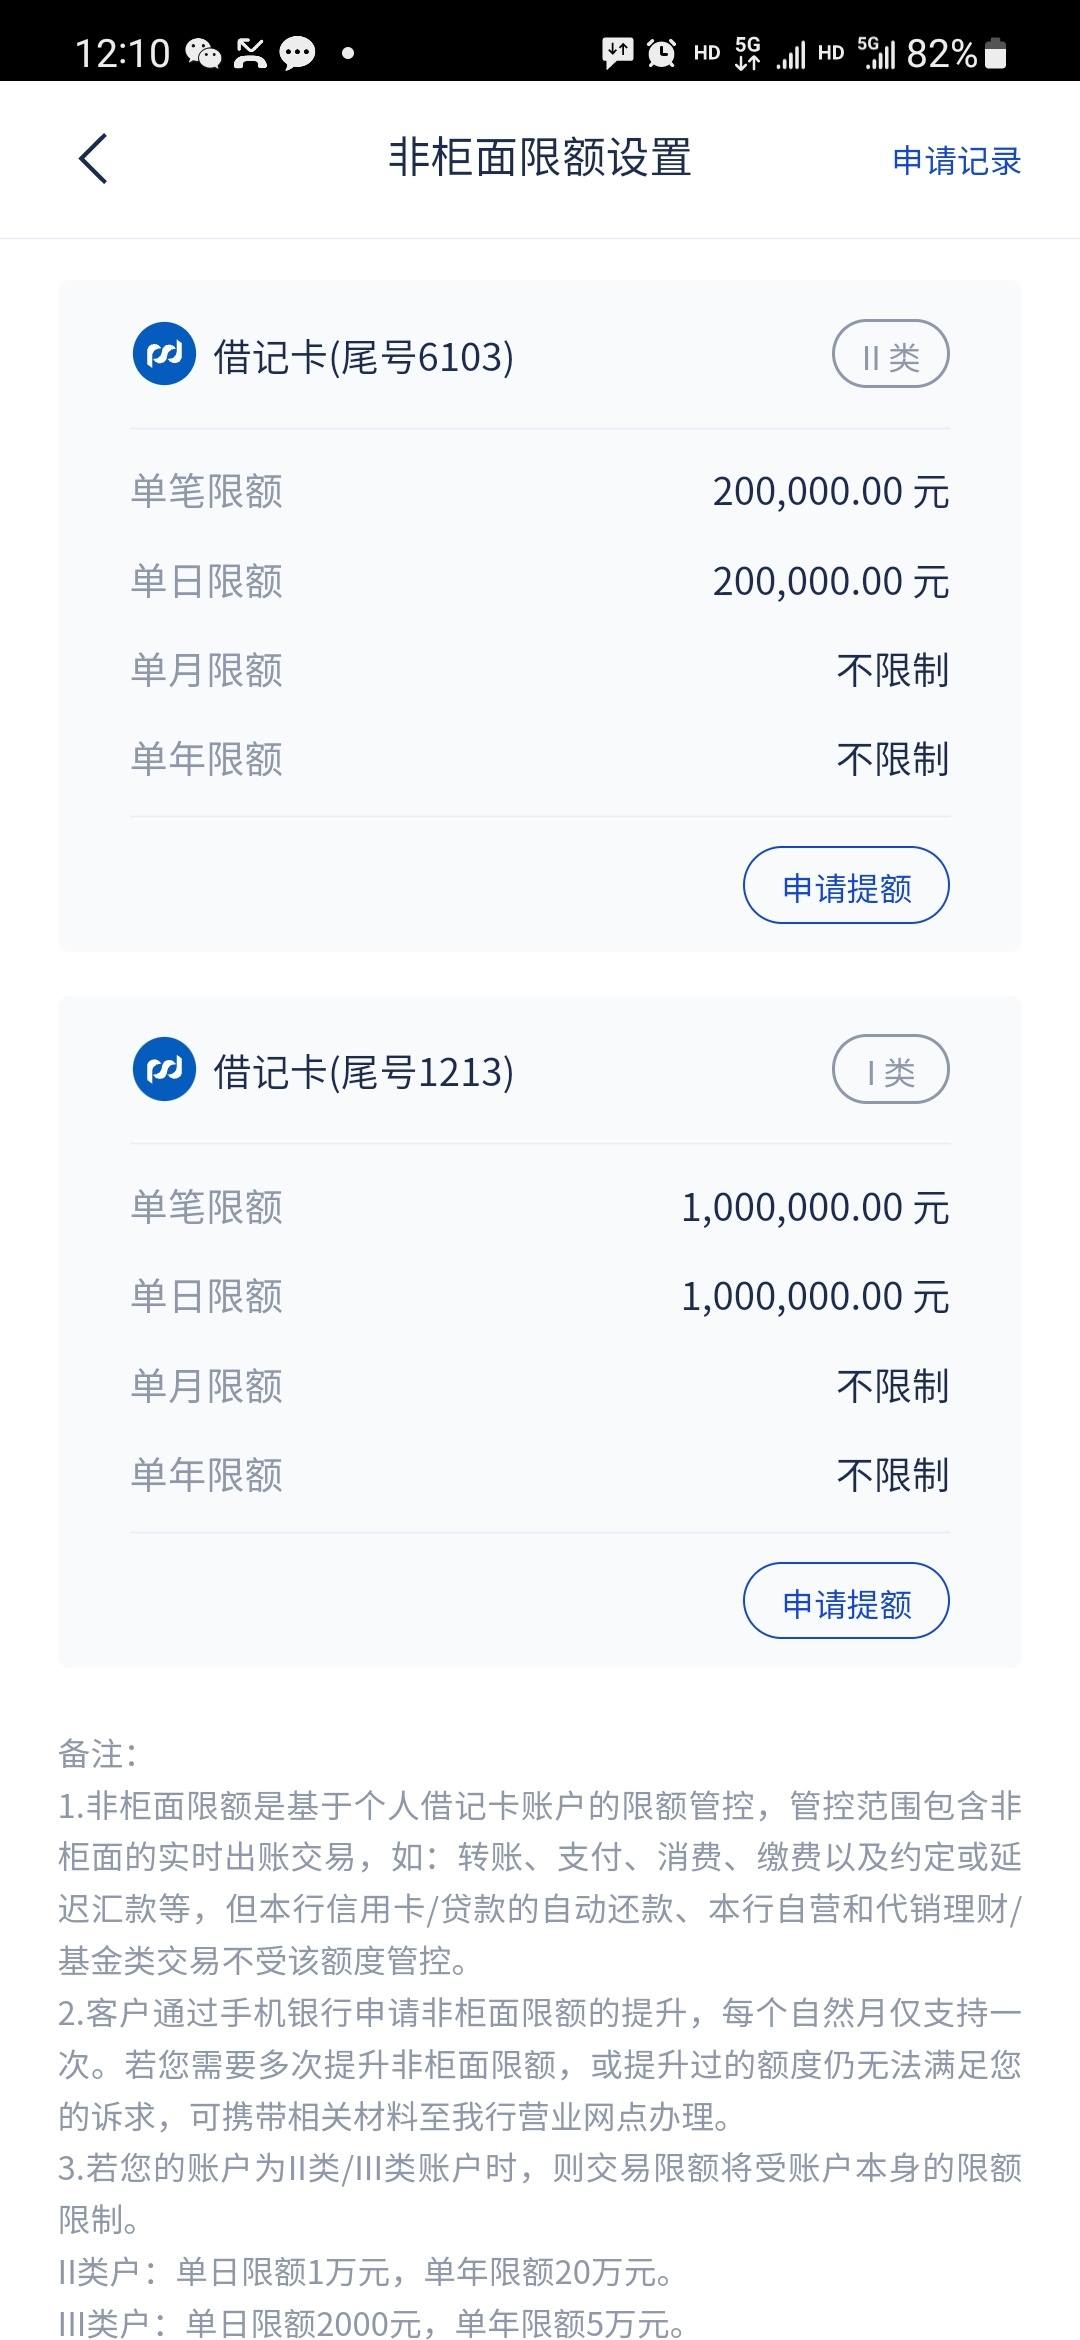Open 申请记录 application records
The image size is (1080, 2340).
coord(956,161)
